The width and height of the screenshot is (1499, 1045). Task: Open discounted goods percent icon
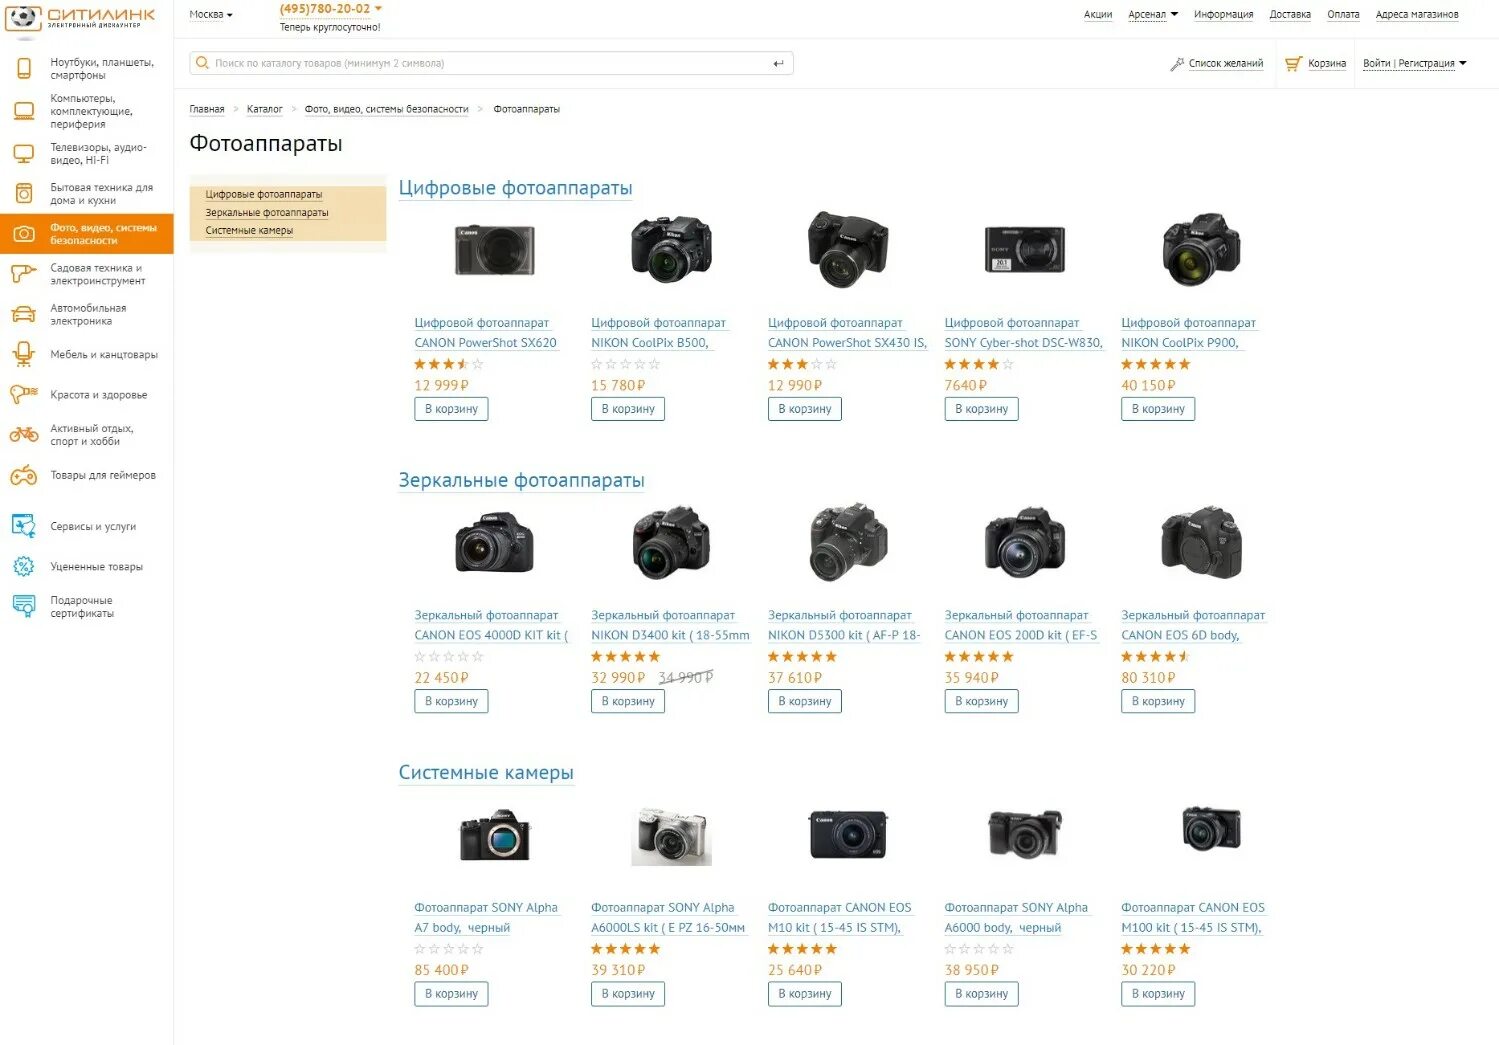tap(24, 567)
